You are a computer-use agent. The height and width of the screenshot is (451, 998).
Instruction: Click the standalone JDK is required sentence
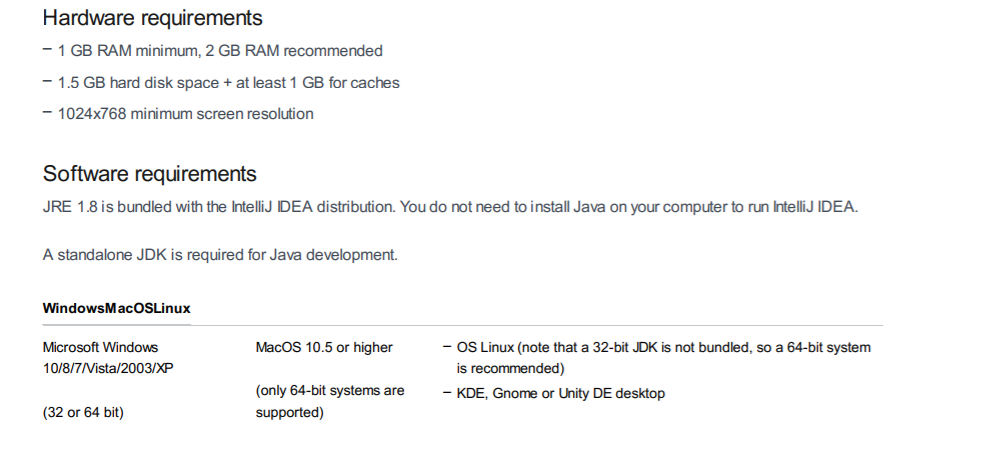pos(220,254)
